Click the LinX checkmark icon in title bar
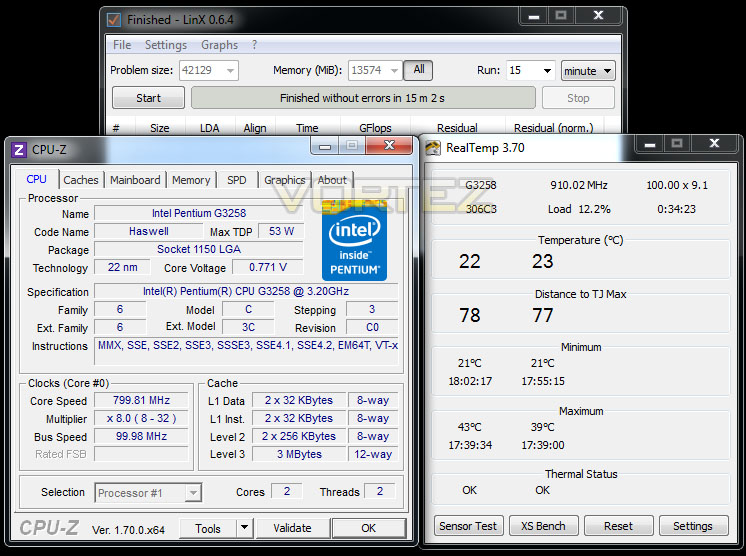This screenshot has width=746, height=556. 114,20
